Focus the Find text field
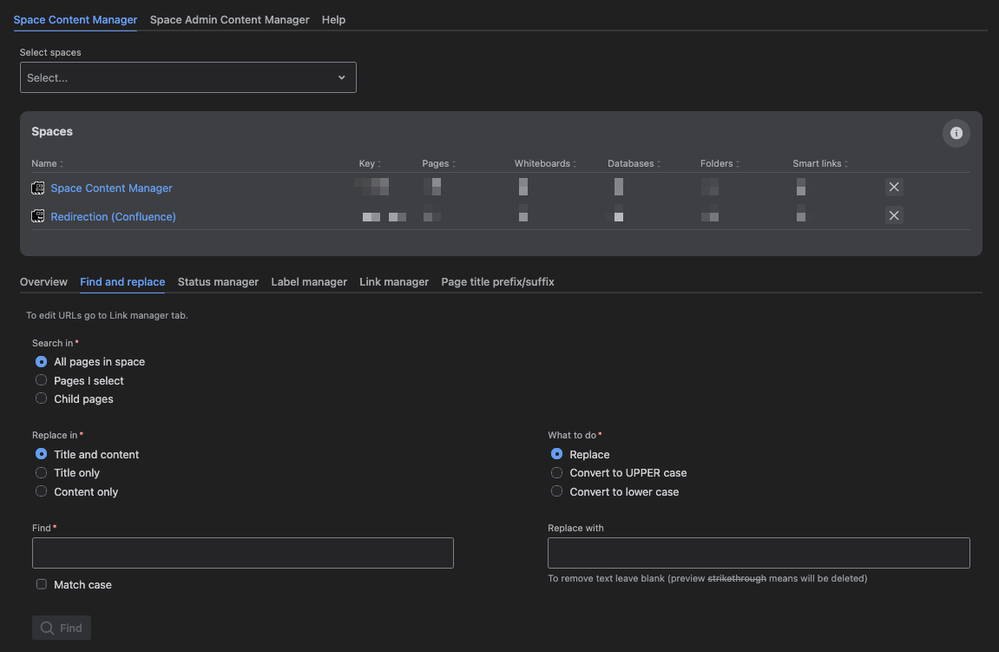Viewport: 999px width, 652px height. pos(243,553)
